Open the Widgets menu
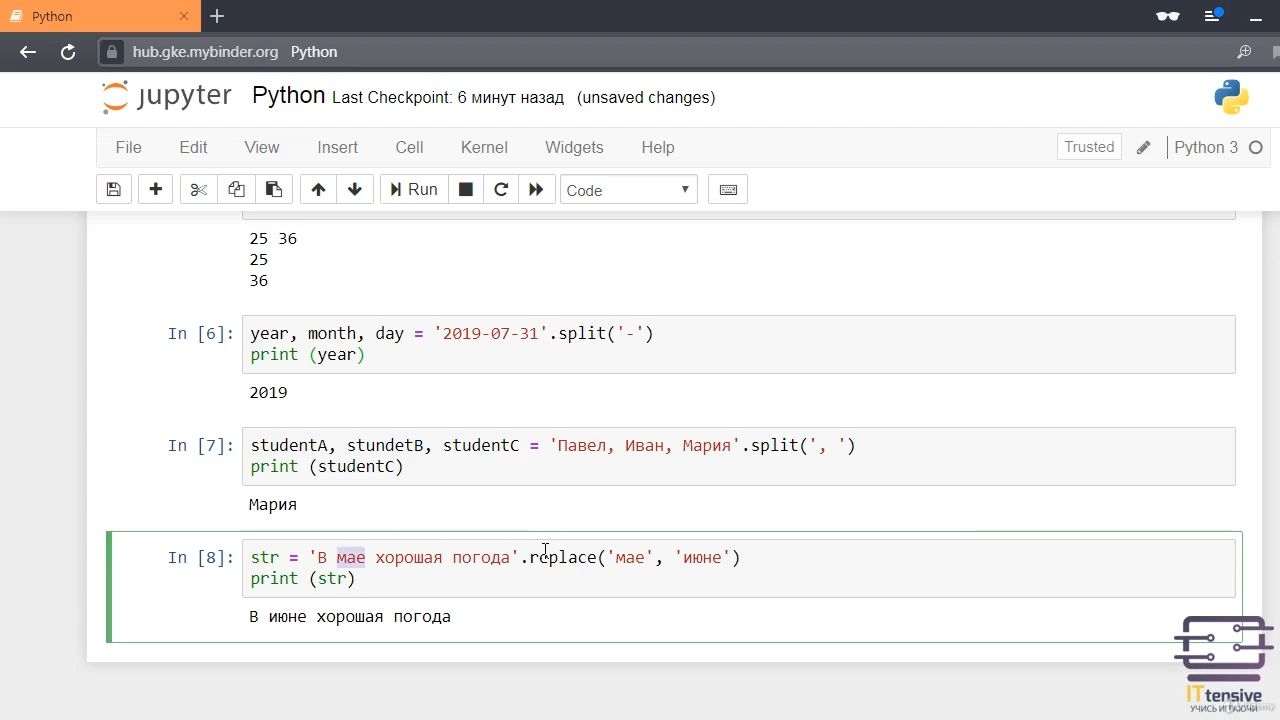This screenshot has height=720, width=1280. 574,147
